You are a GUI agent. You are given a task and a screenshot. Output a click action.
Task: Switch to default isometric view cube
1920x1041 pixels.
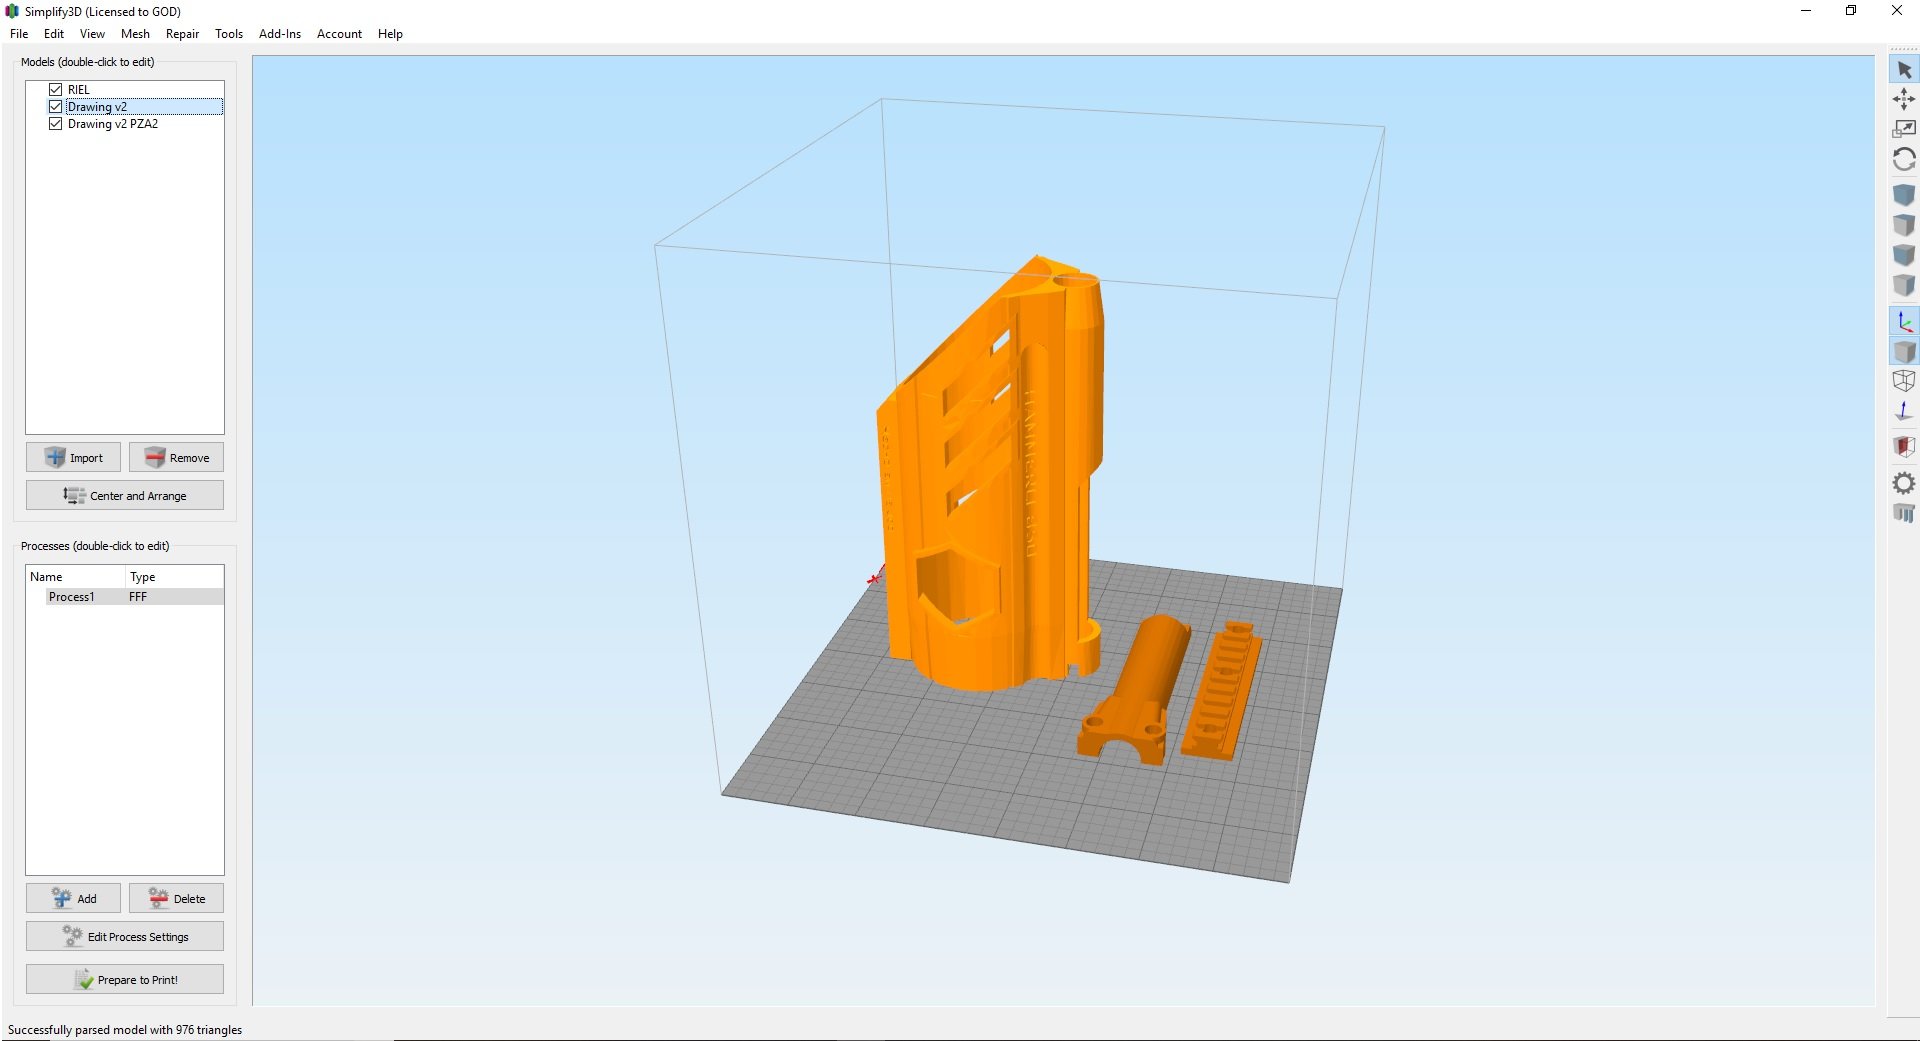coord(1904,194)
